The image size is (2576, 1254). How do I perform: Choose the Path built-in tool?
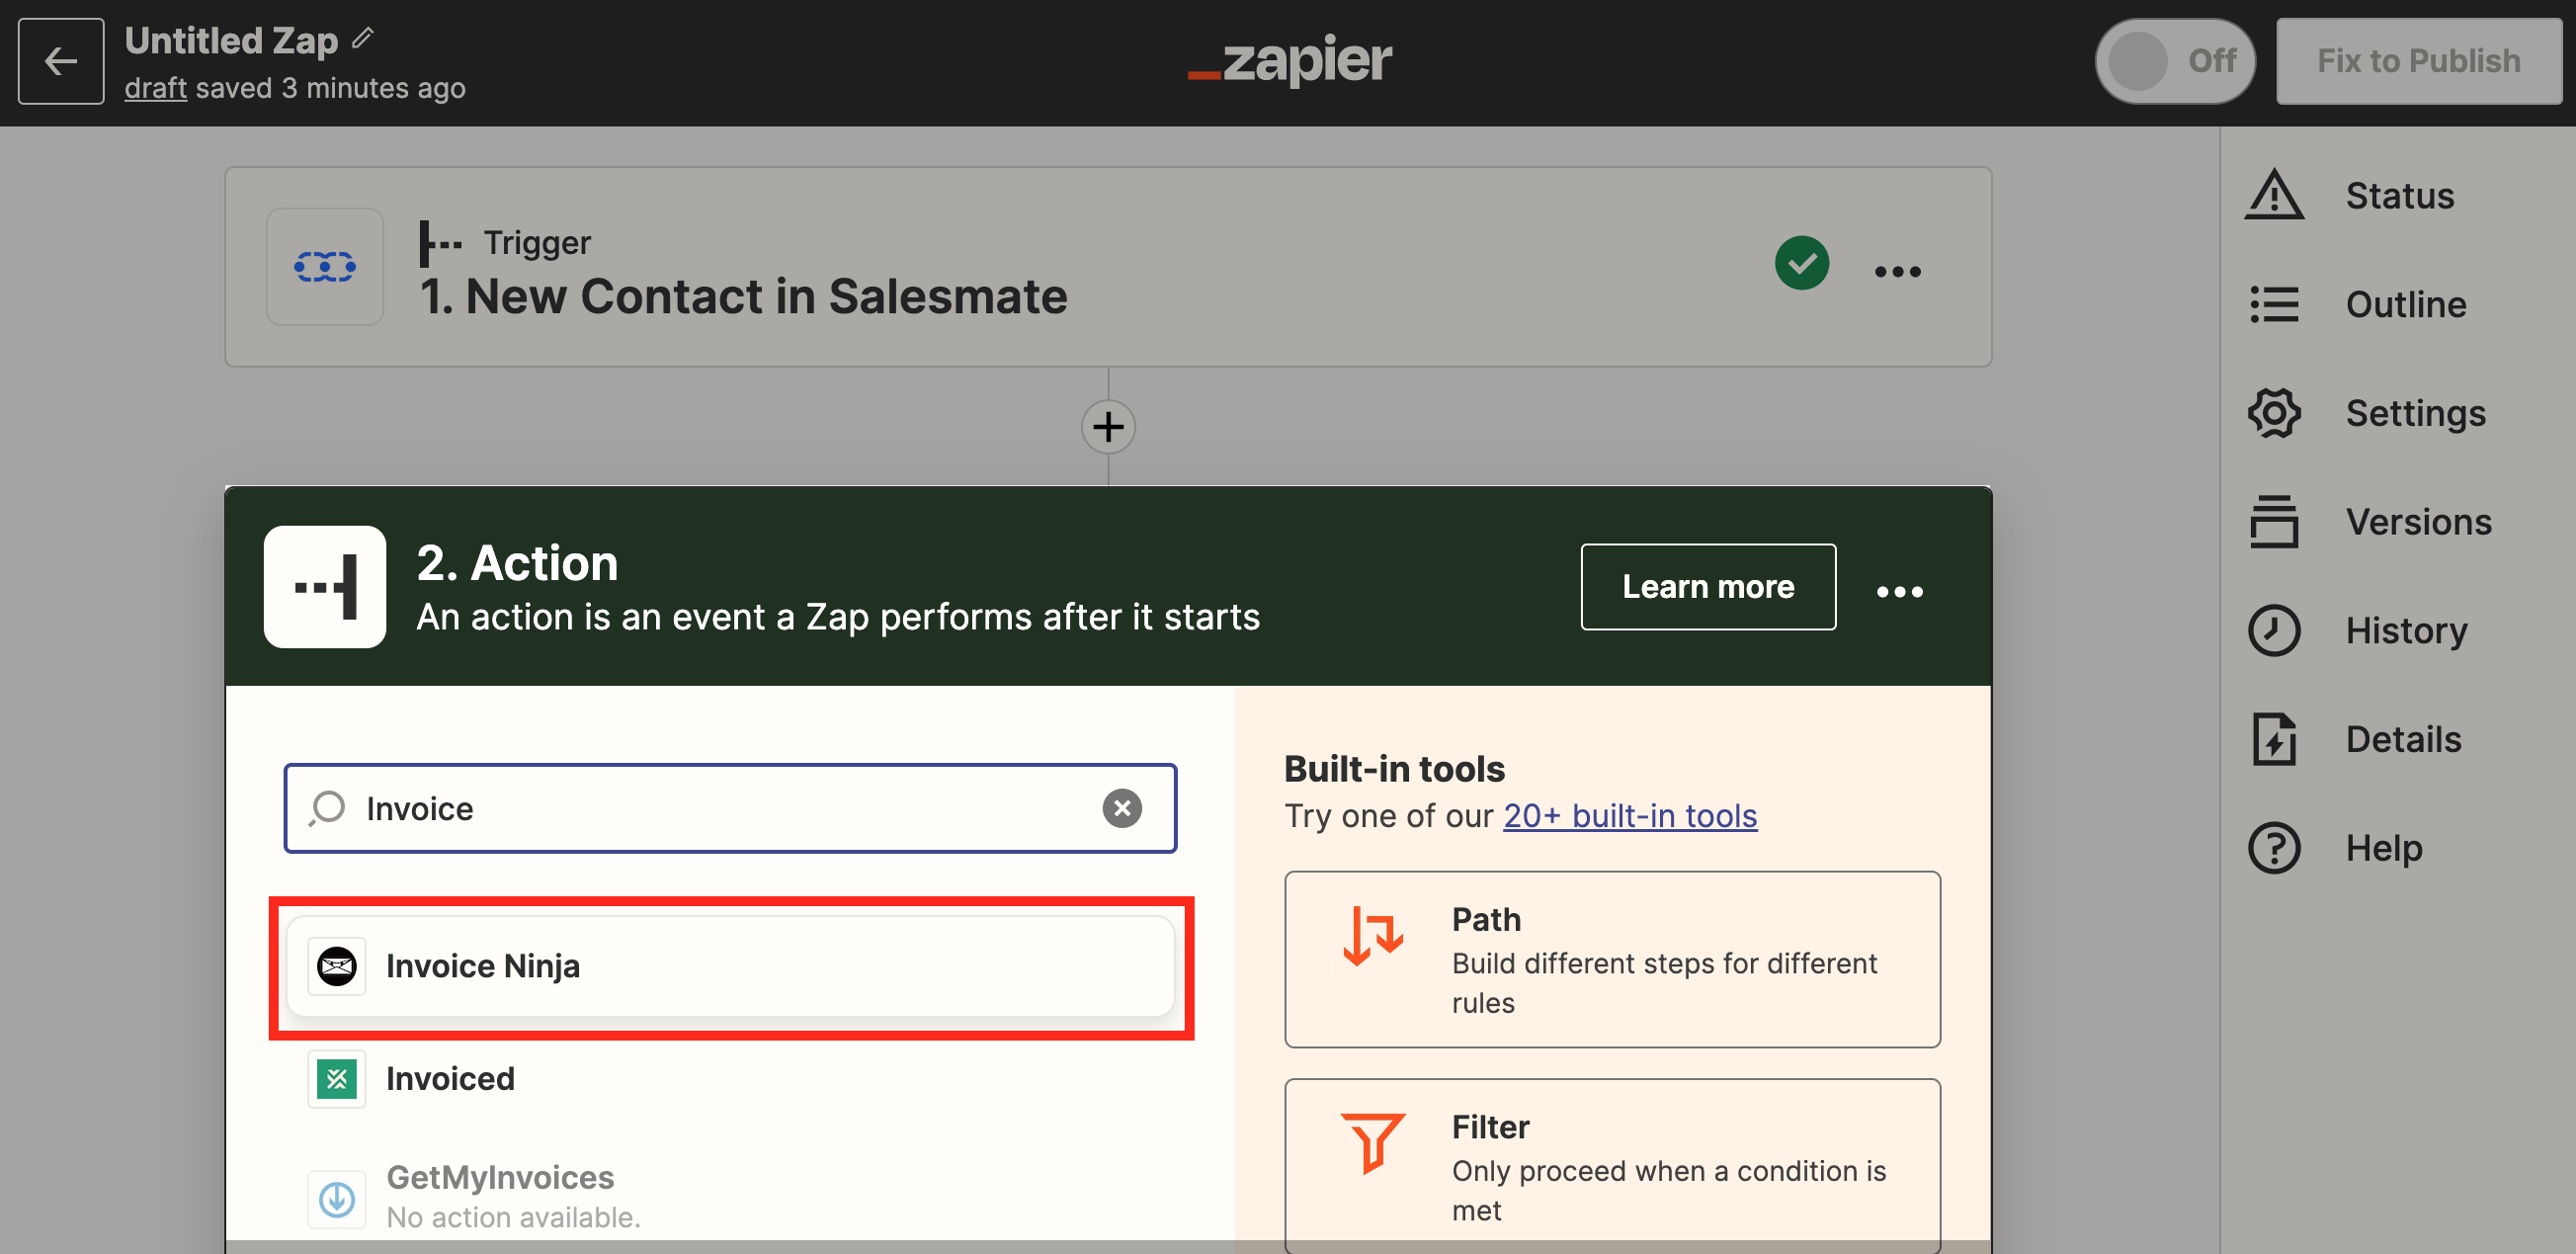1612,960
